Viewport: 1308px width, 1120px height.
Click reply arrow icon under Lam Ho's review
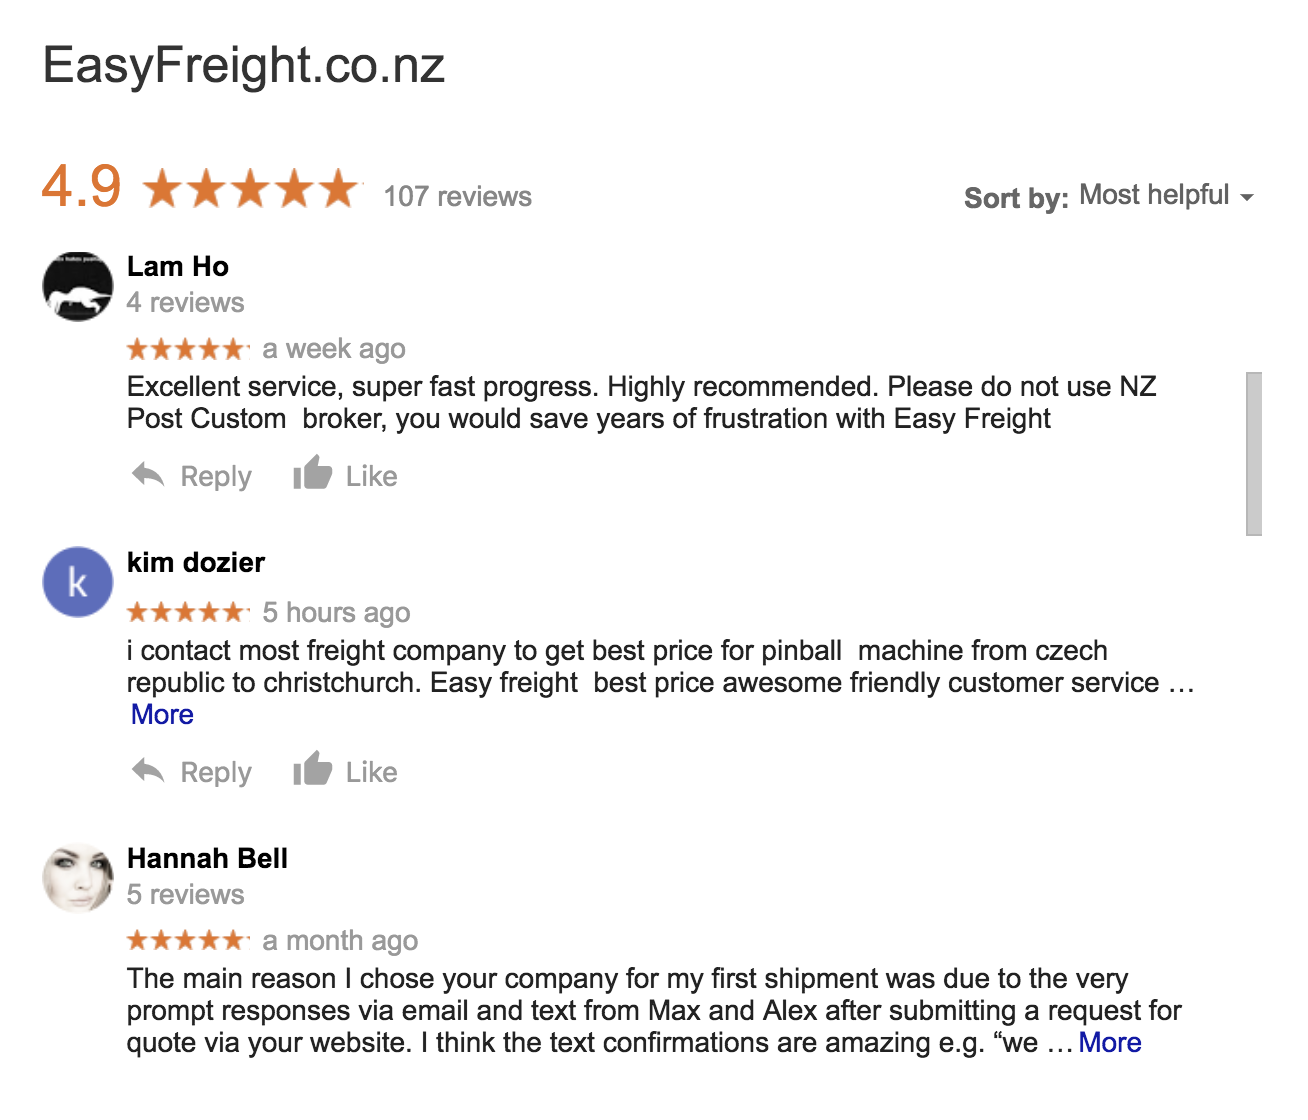coord(148,475)
